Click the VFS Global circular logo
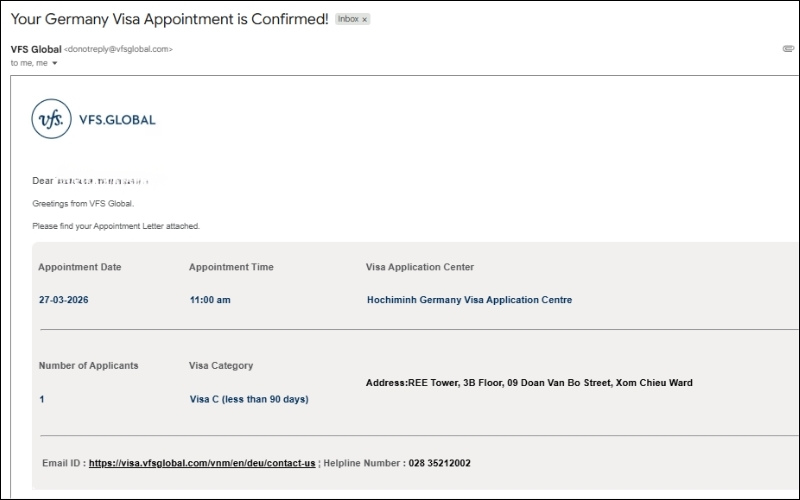 pyautogui.click(x=52, y=120)
